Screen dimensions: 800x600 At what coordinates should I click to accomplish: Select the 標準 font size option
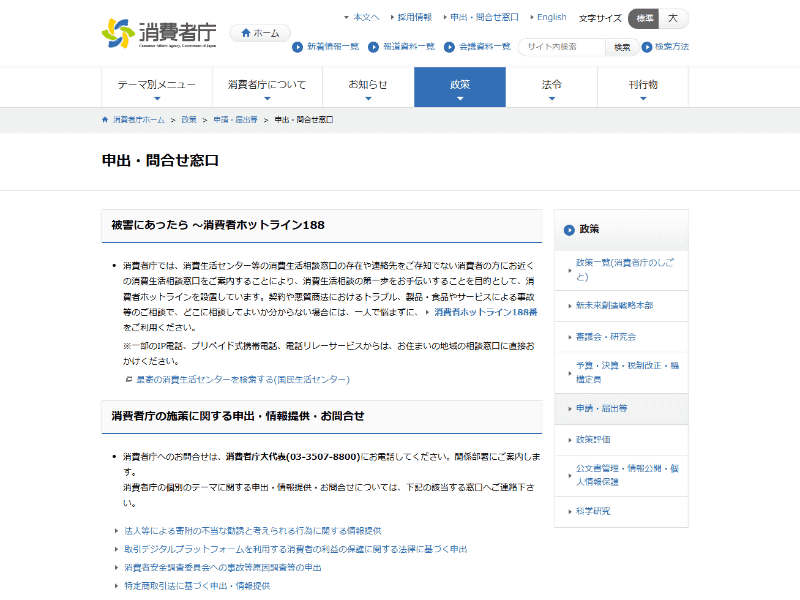click(x=644, y=17)
